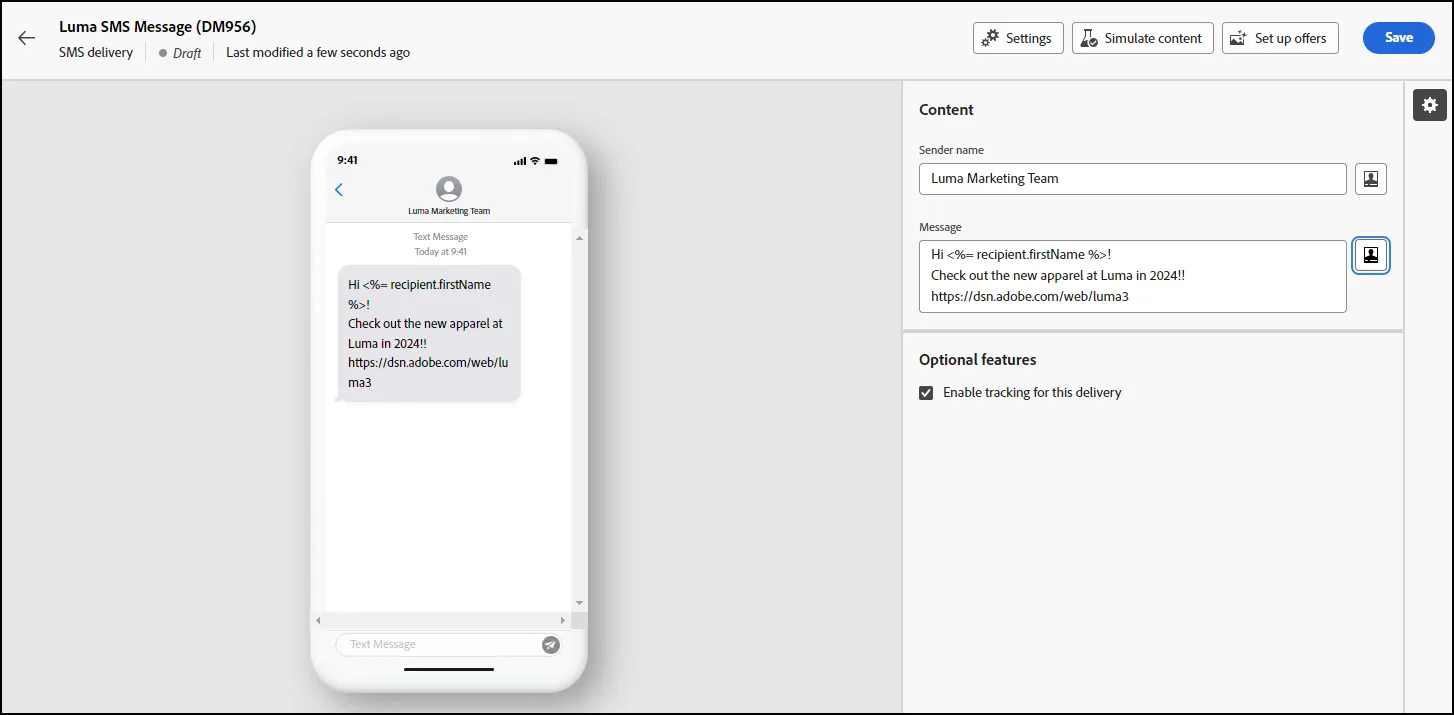Click the Optional features heading

click(x=978, y=360)
